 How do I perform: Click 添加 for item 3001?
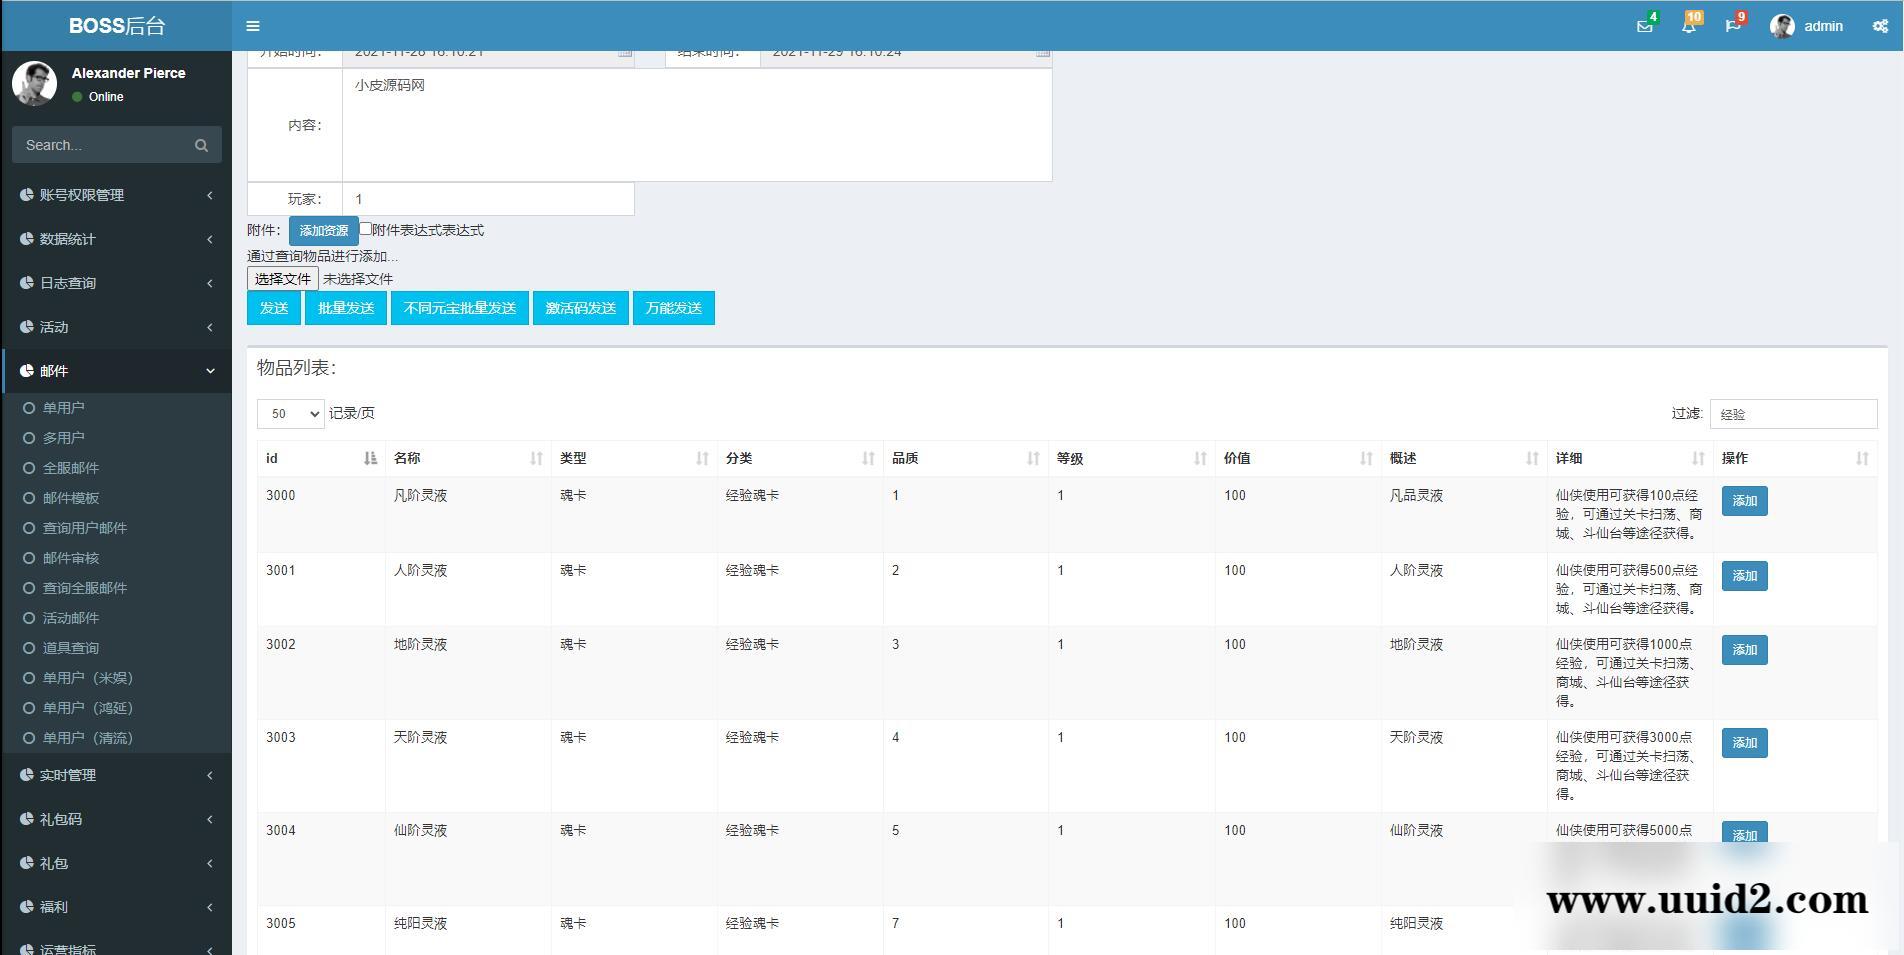point(1744,576)
